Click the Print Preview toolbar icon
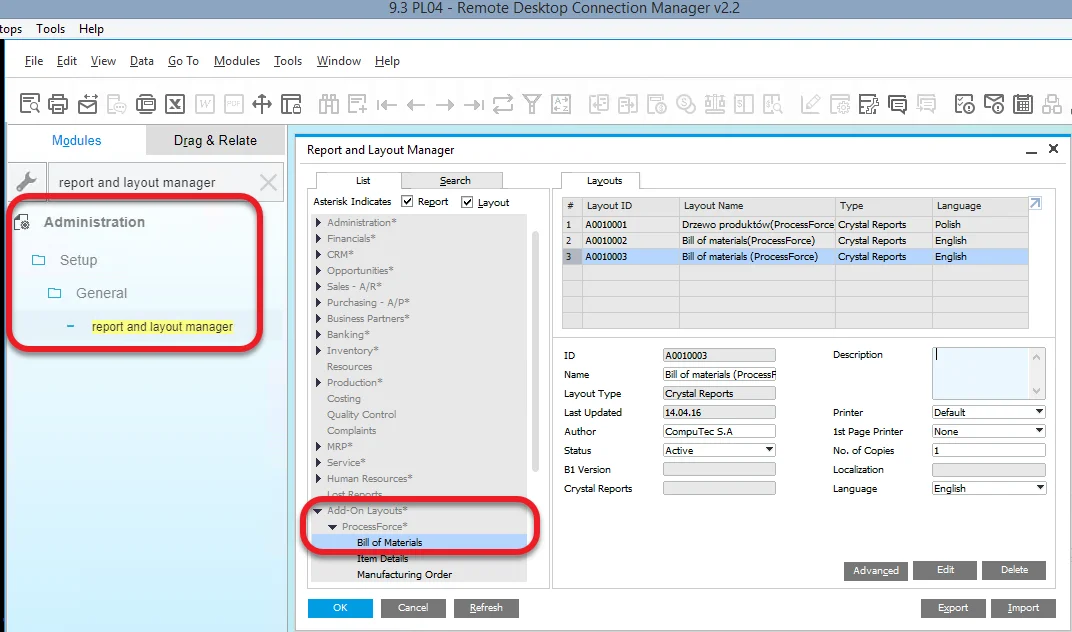The width and height of the screenshot is (1072, 632). click(30, 103)
